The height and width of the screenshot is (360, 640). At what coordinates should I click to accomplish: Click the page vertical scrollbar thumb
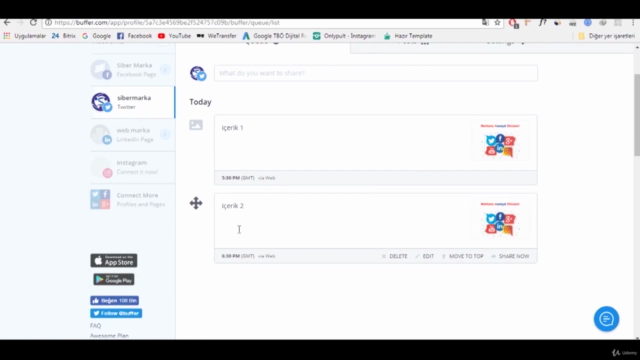(637, 115)
